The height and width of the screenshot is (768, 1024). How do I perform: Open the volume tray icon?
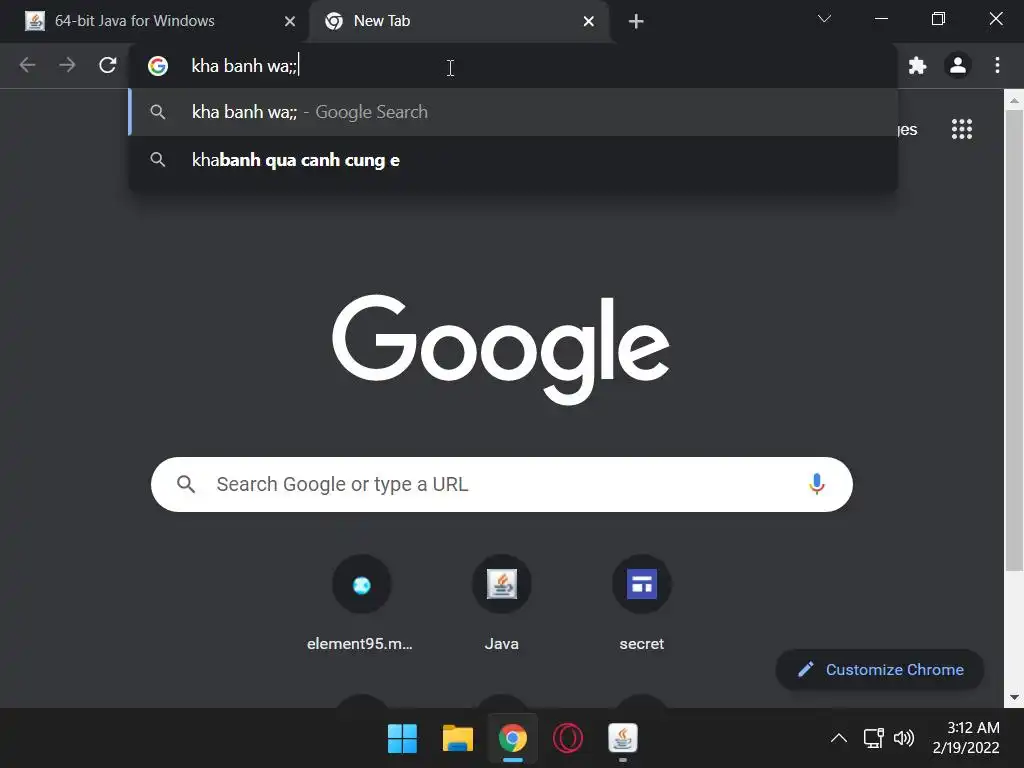(x=904, y=739)
